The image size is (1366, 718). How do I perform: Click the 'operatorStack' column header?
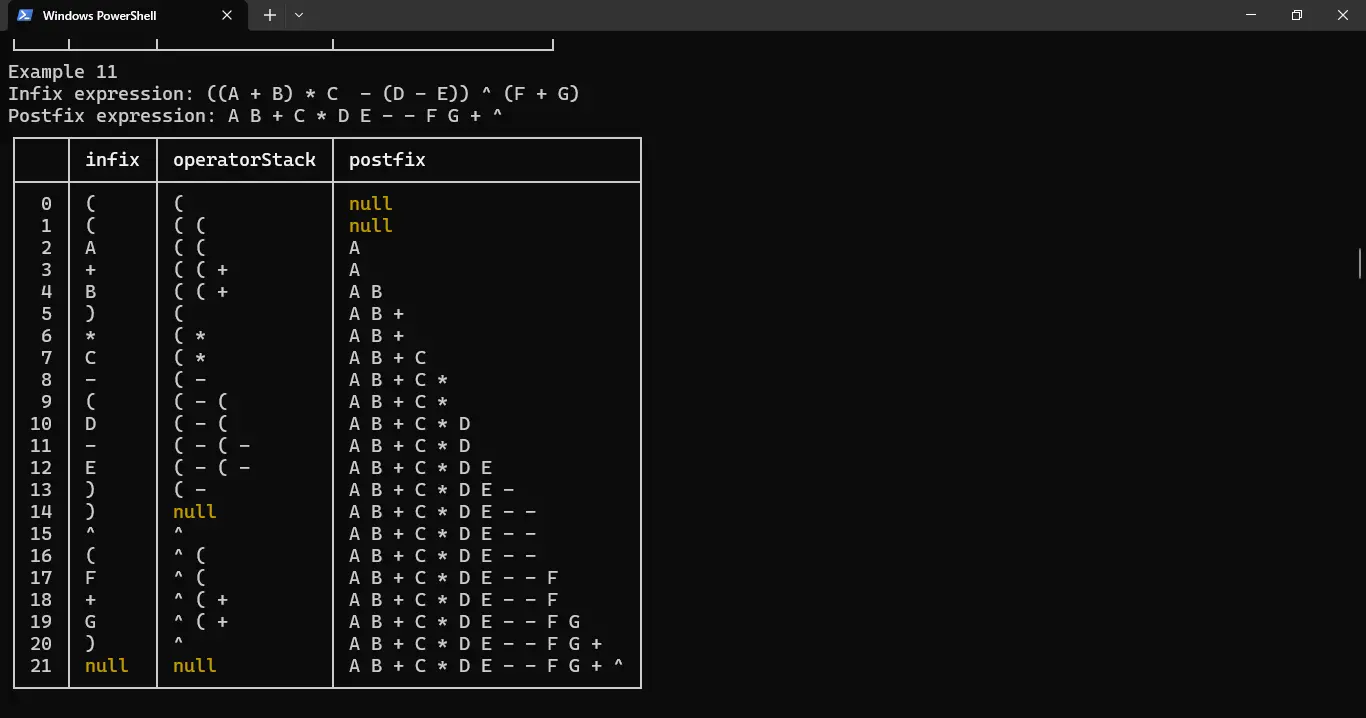pyautogui.click(x=244, y=159)
